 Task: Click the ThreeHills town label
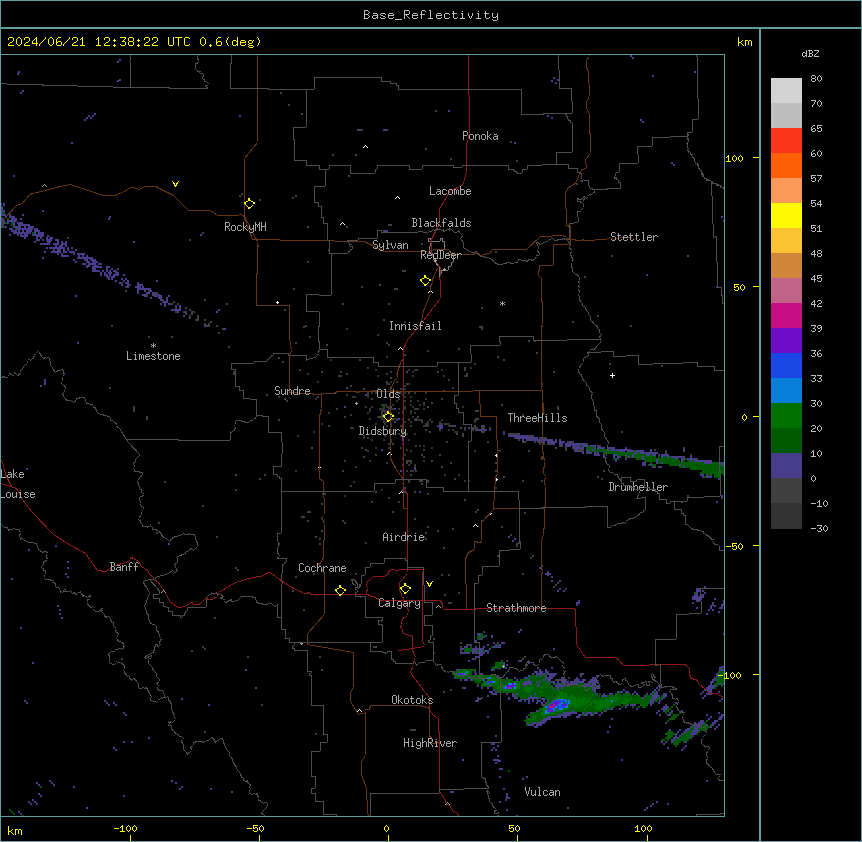537,418
